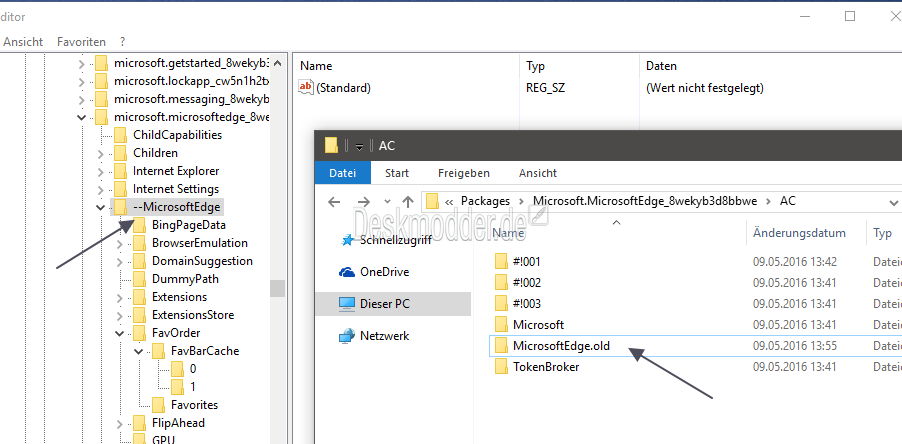Image resolution: width=902 pixels, height=444 pixels.
Task: Go forward in Explorer navigation
Action: (x=364, y=201)
